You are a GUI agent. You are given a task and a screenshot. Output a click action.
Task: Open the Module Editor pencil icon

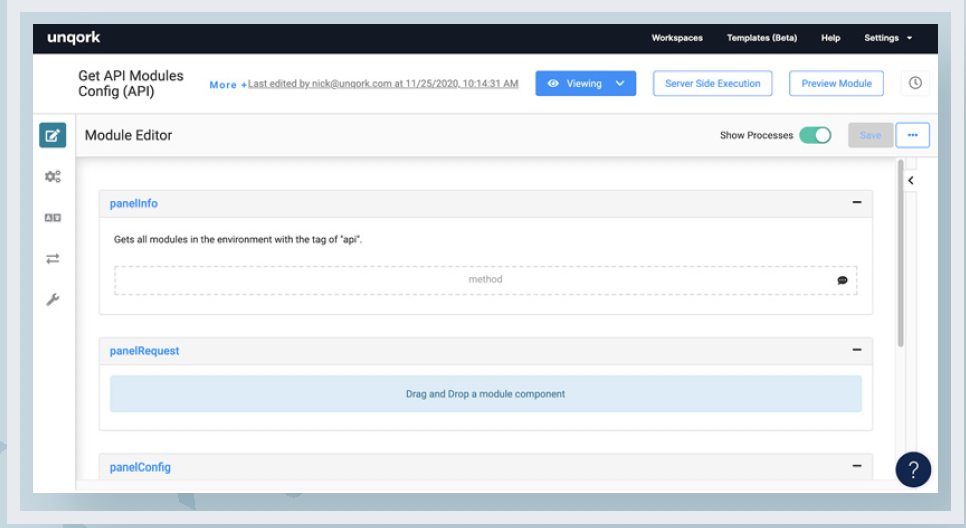pyautogui.click(x=52, y=135)
